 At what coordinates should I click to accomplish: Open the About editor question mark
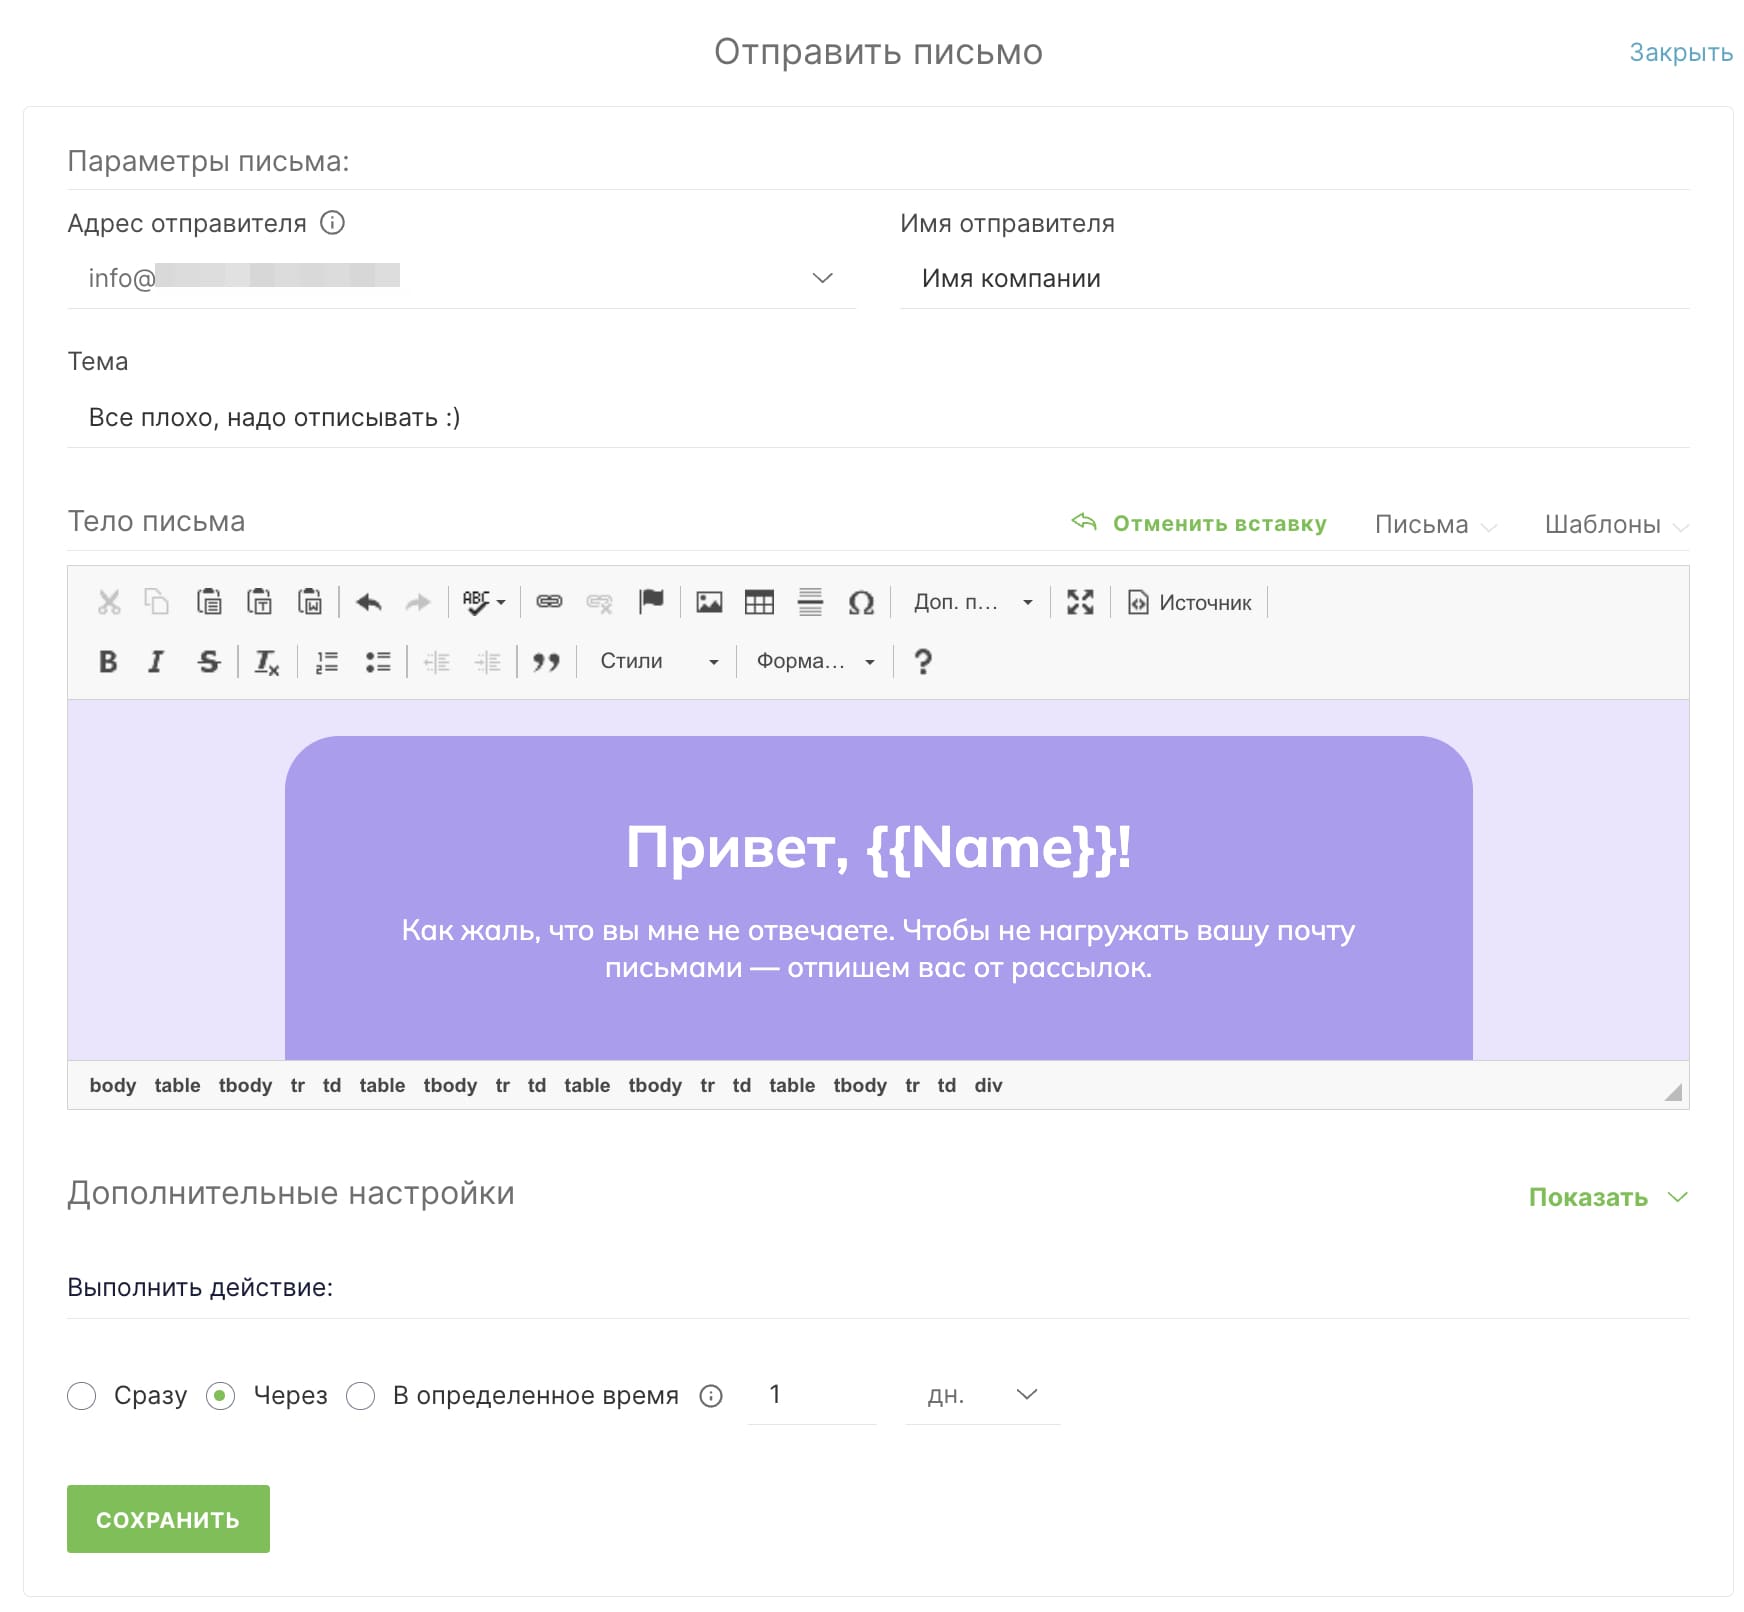[x=923, y=661]
